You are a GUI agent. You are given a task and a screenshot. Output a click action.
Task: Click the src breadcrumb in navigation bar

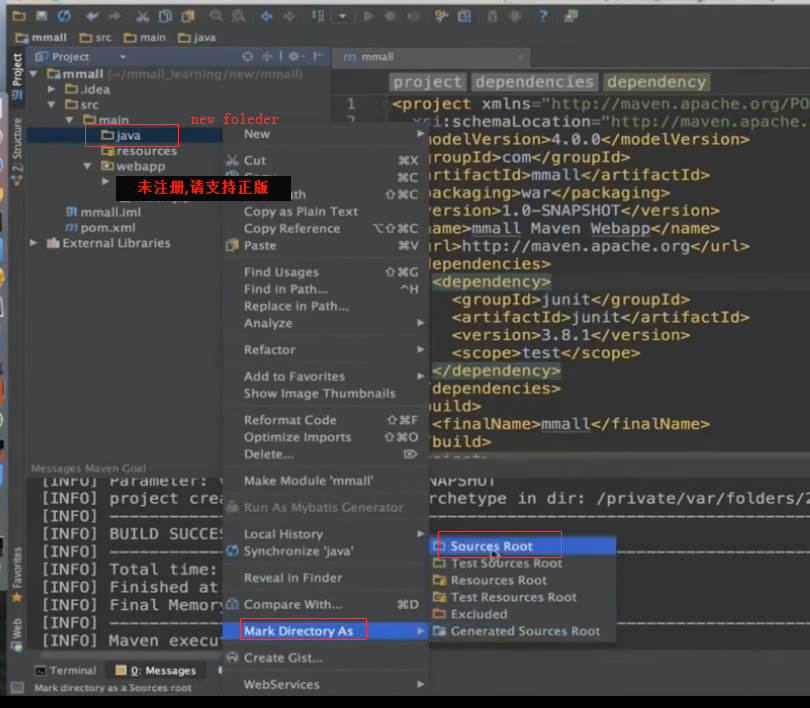coord(96,38)
